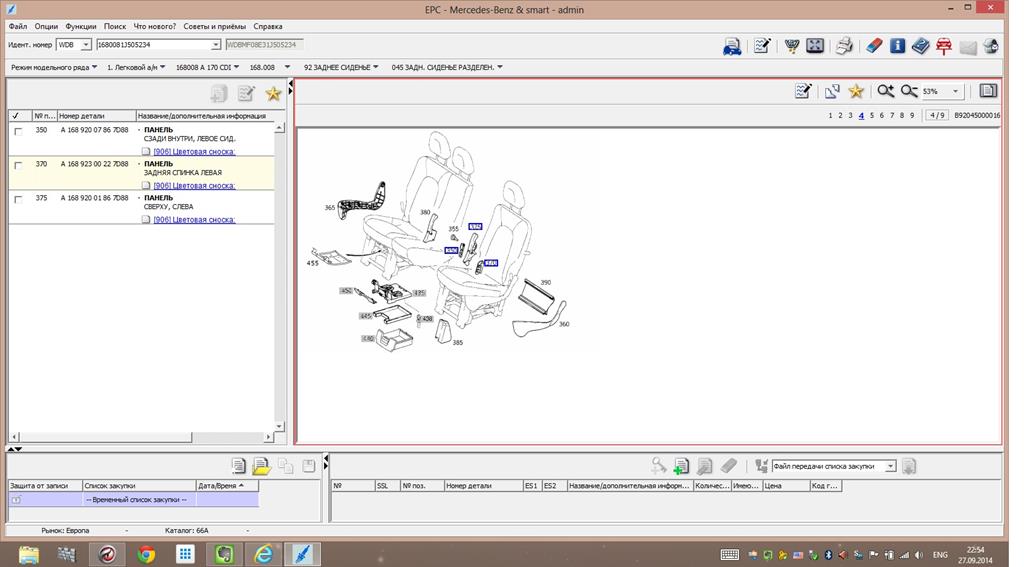Select the checkbox for part 375
This screenshot has height=567, width=1024.
tap(18, 199)
